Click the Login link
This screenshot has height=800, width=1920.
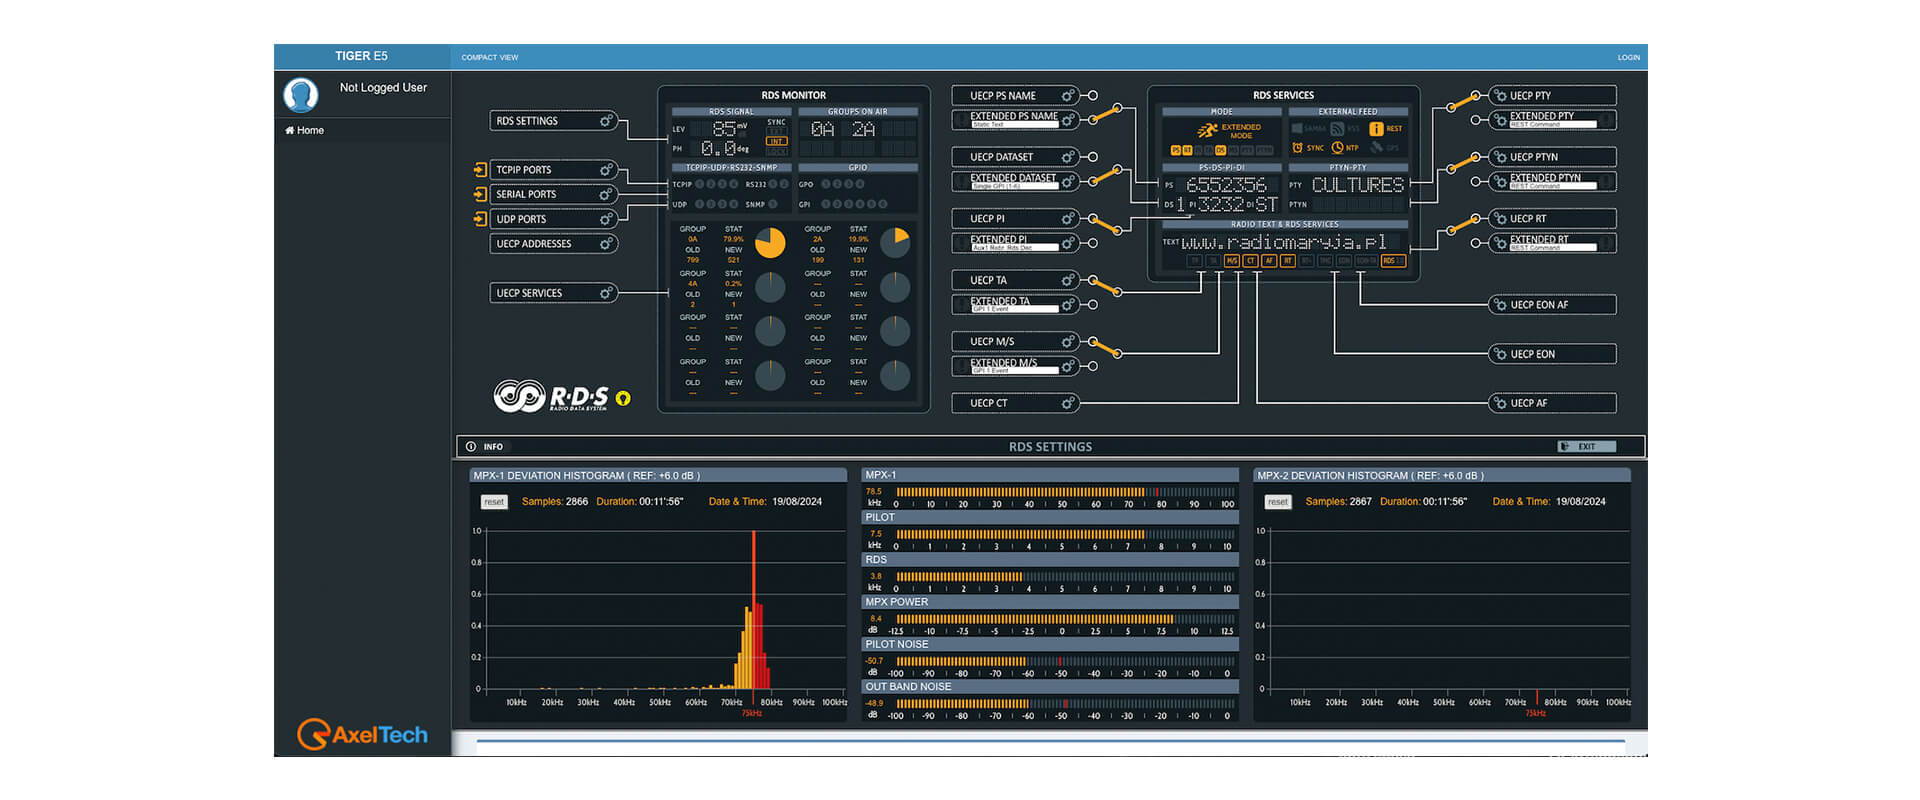pos(1628,58)
